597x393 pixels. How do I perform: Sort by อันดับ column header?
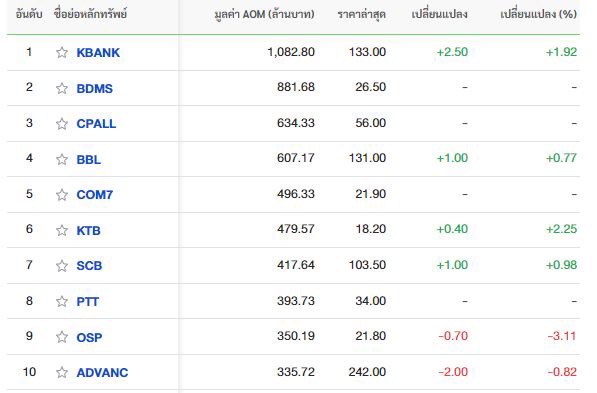coord(29,14)
